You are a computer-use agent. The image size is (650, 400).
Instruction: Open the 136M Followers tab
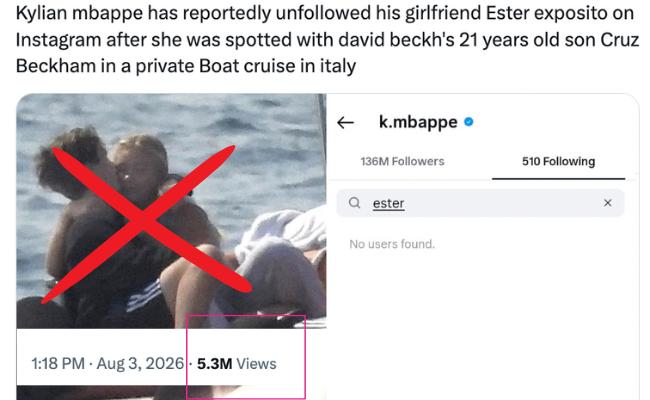click(402, 161)
